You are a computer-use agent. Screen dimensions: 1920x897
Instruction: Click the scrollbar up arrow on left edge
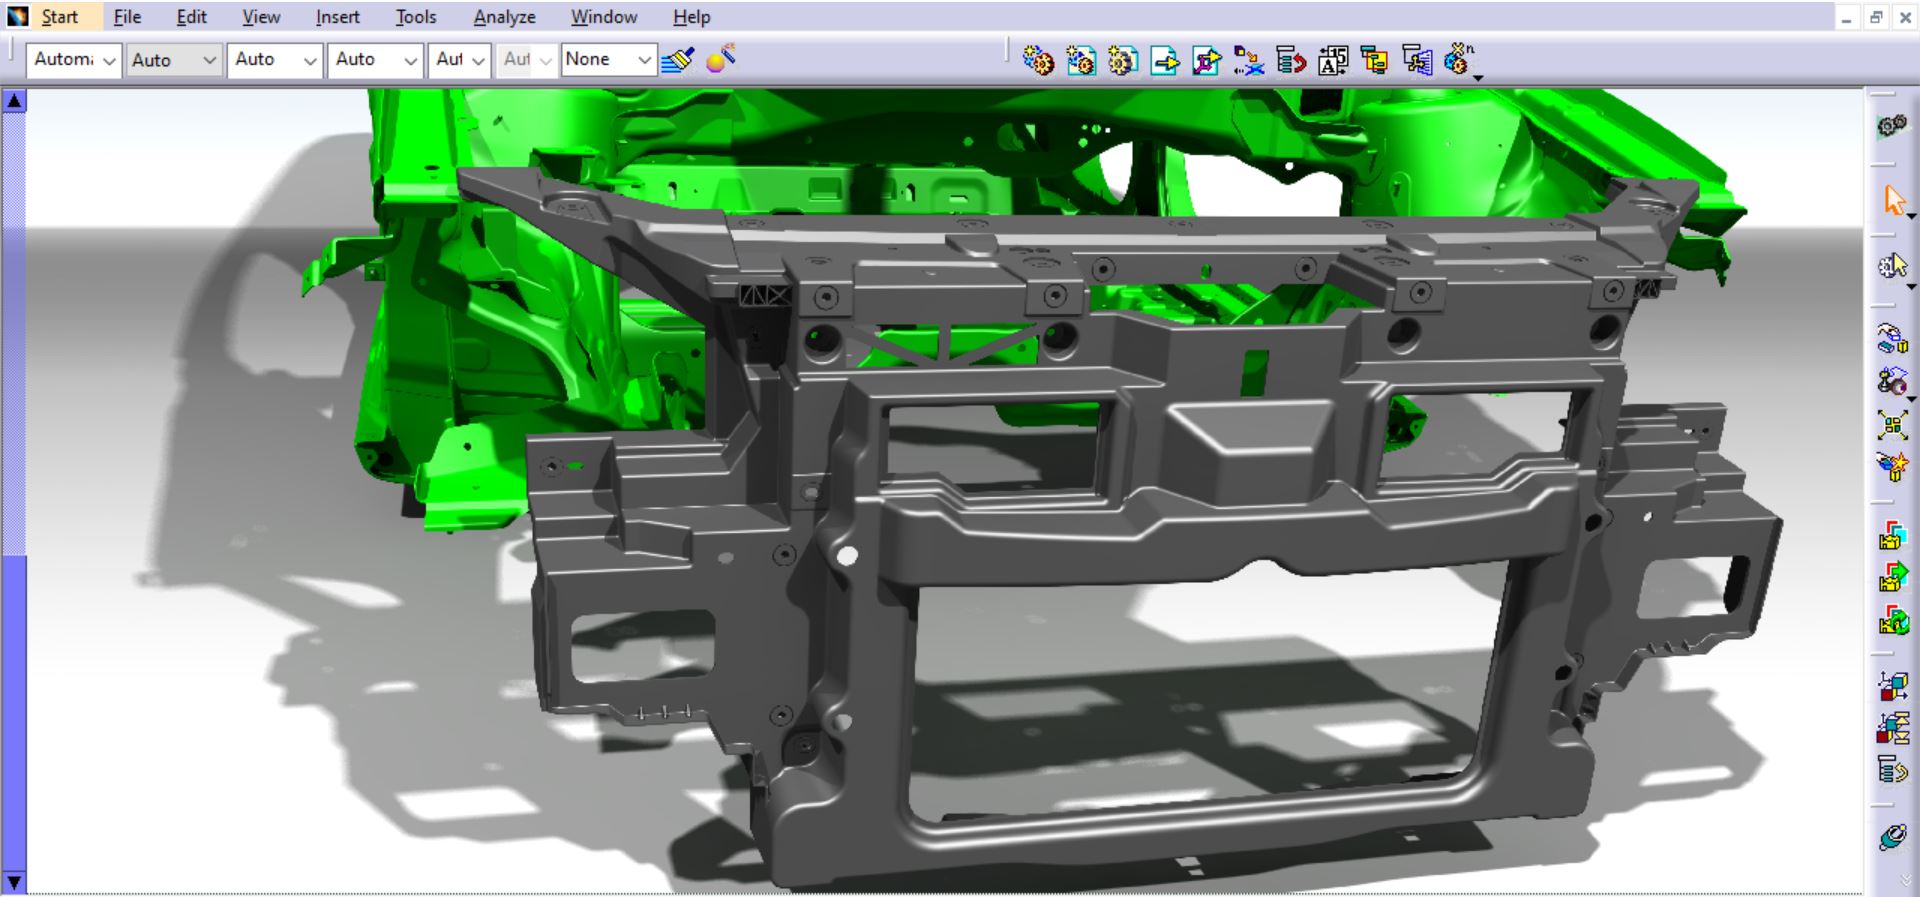(14, 100)
